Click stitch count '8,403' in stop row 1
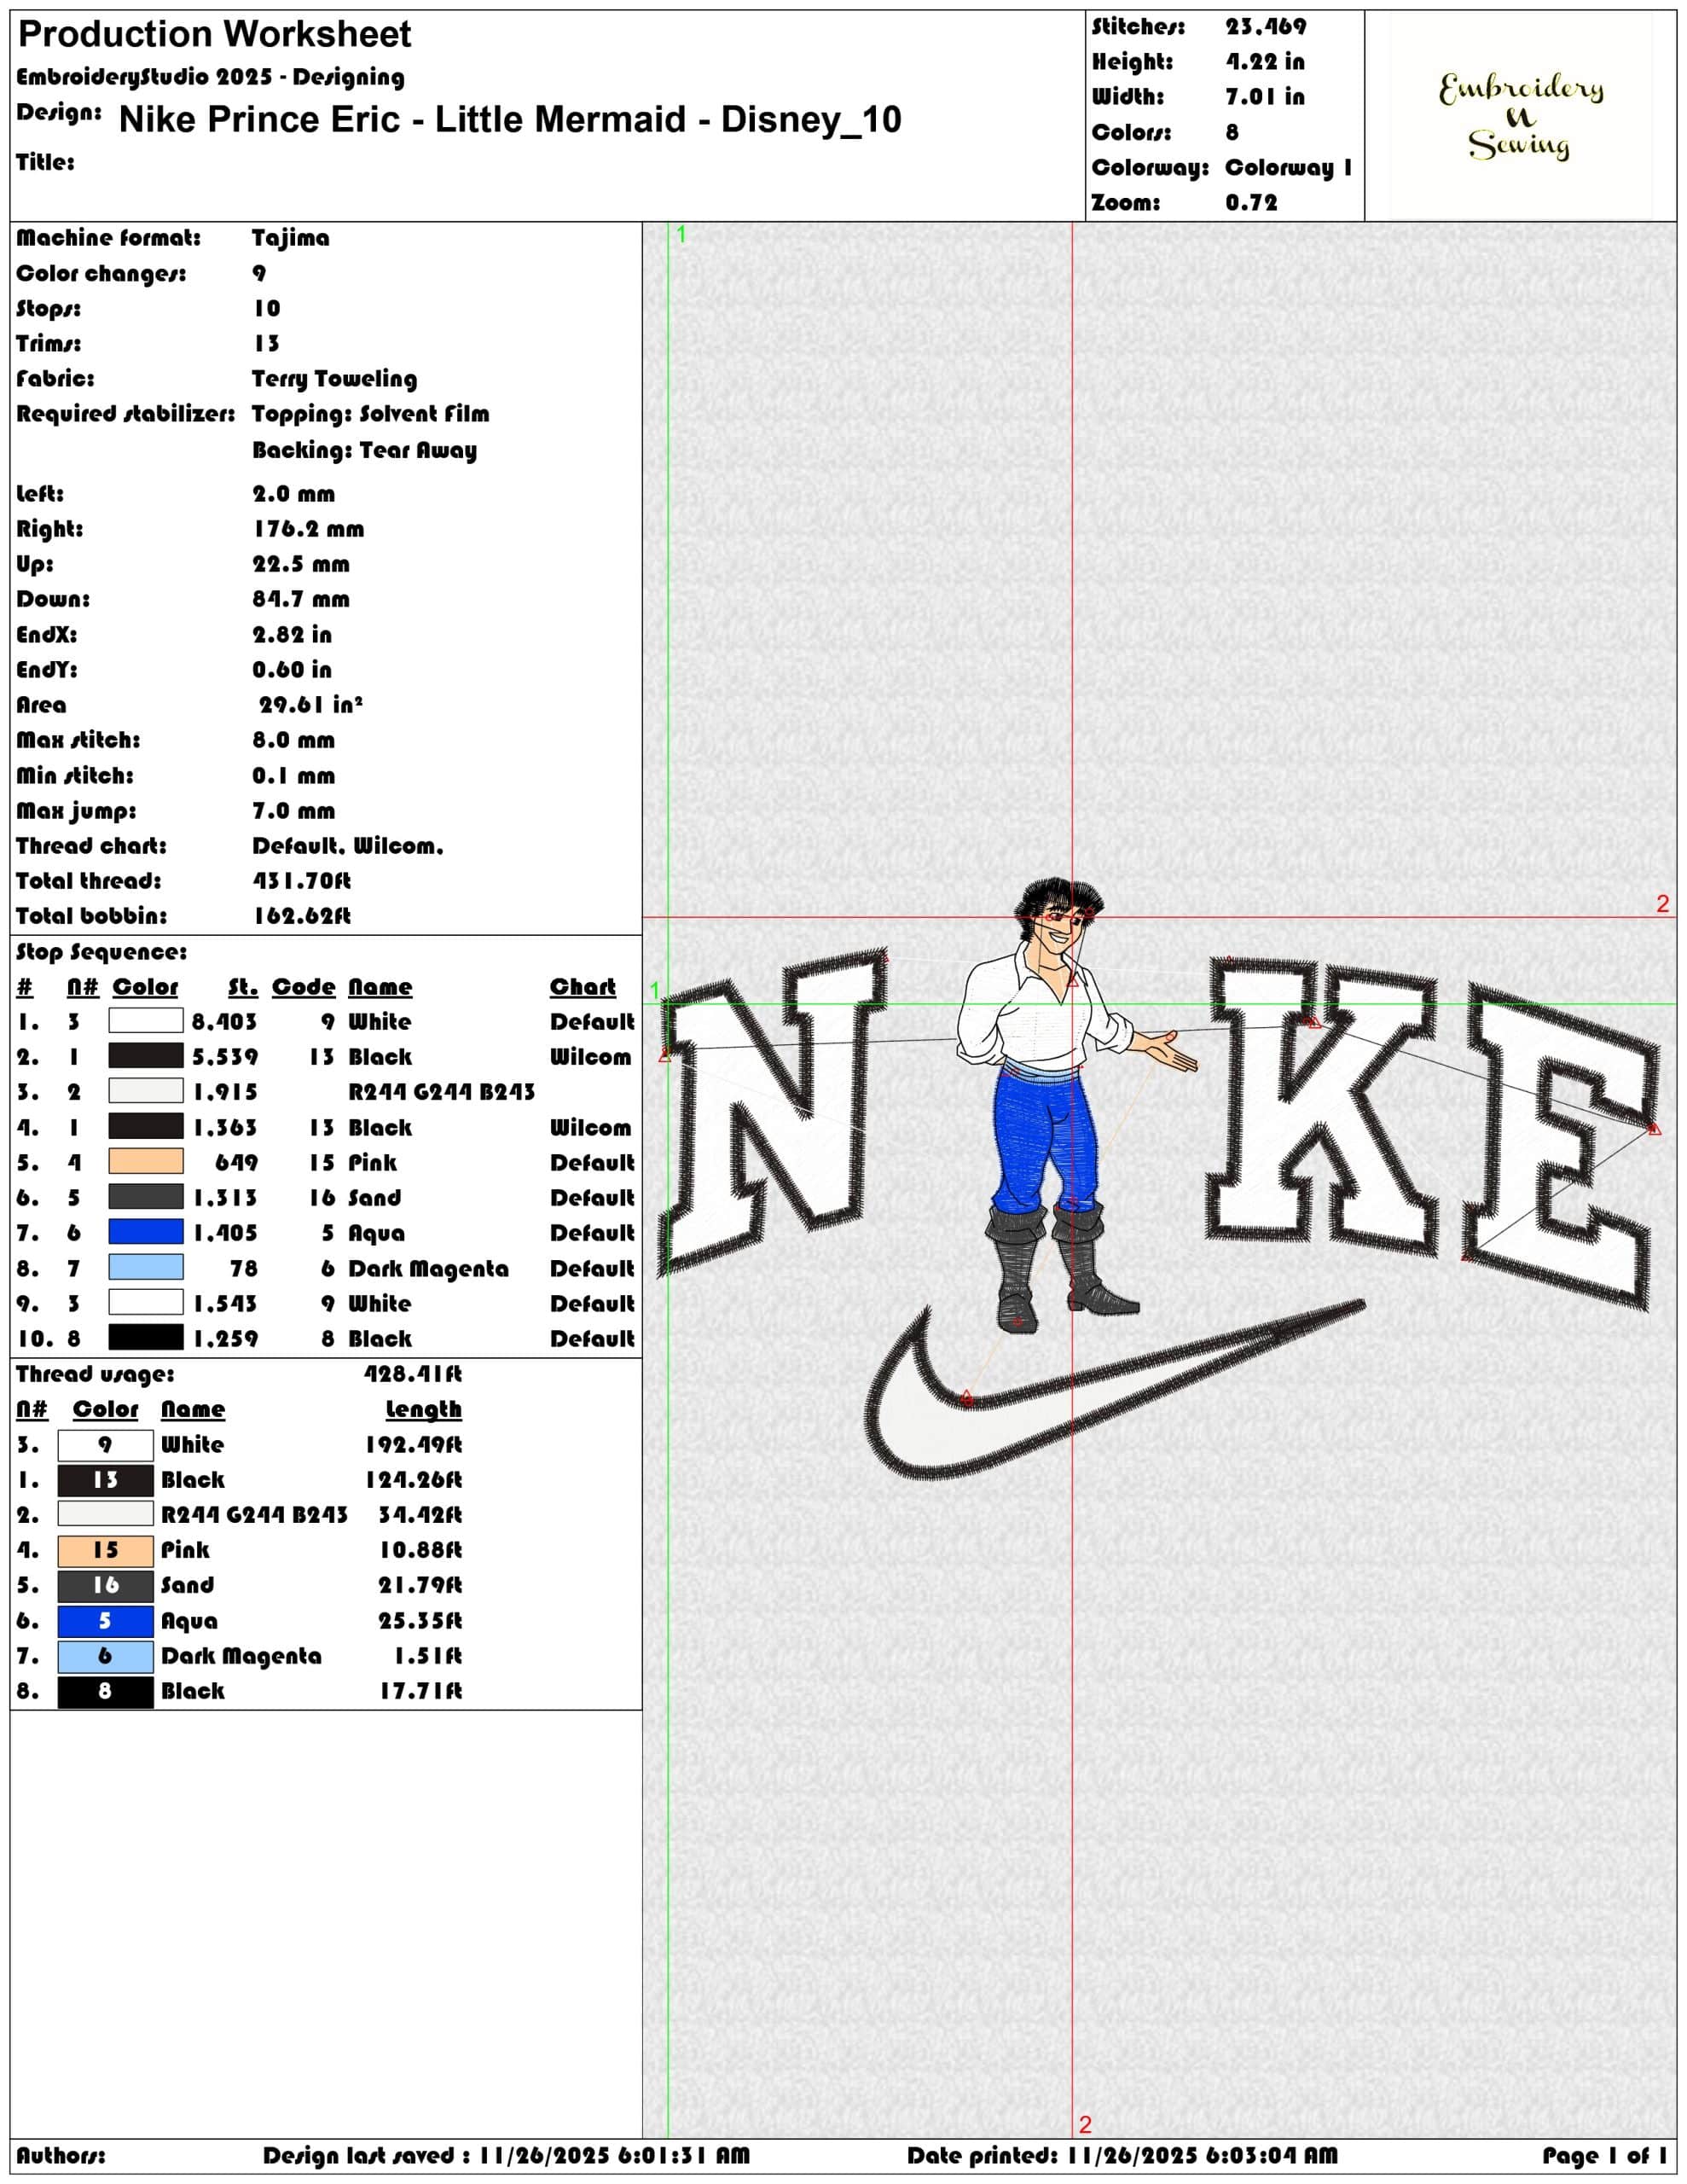Image resolution: width=1687 pixels, height=2184 pixels. click(225, 1022)
